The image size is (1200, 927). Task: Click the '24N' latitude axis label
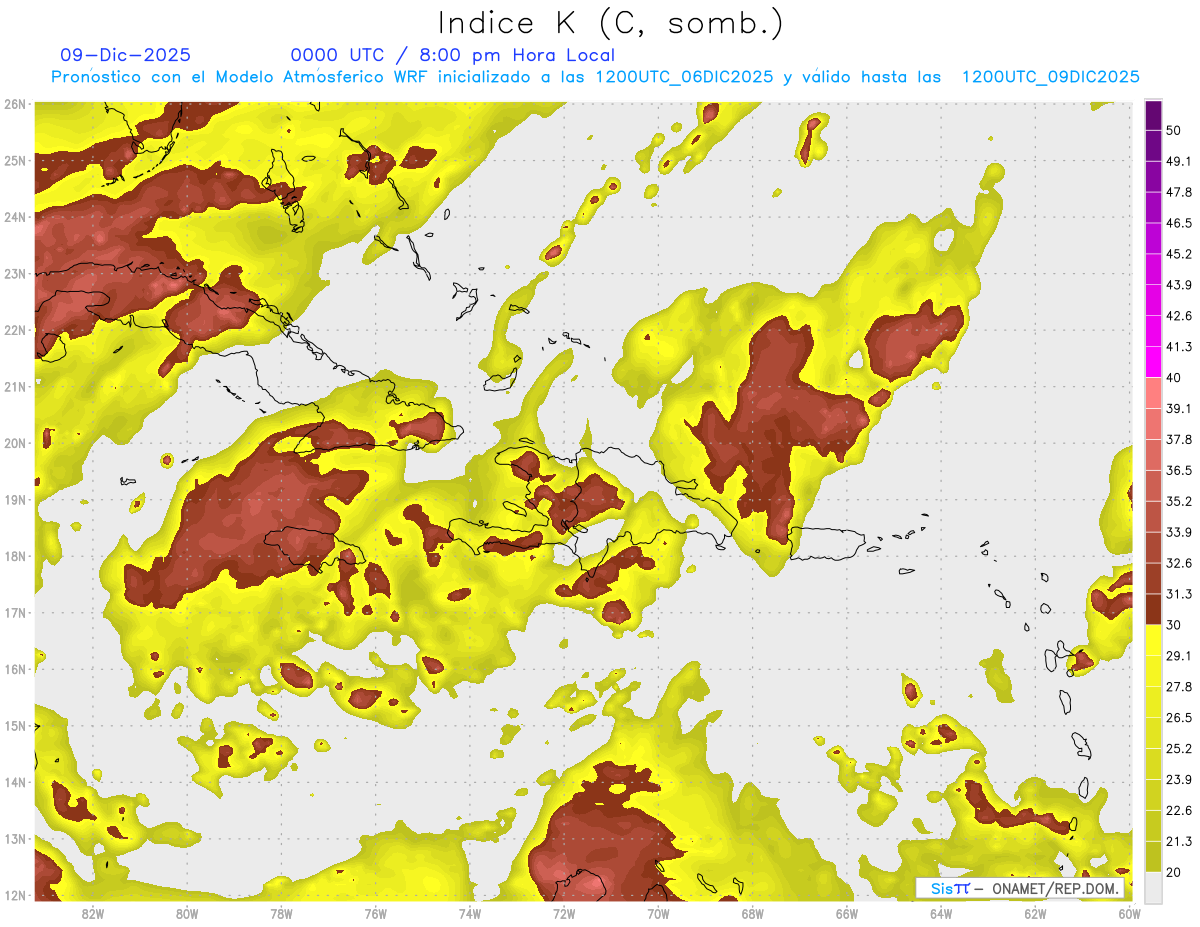click(15, 217)
